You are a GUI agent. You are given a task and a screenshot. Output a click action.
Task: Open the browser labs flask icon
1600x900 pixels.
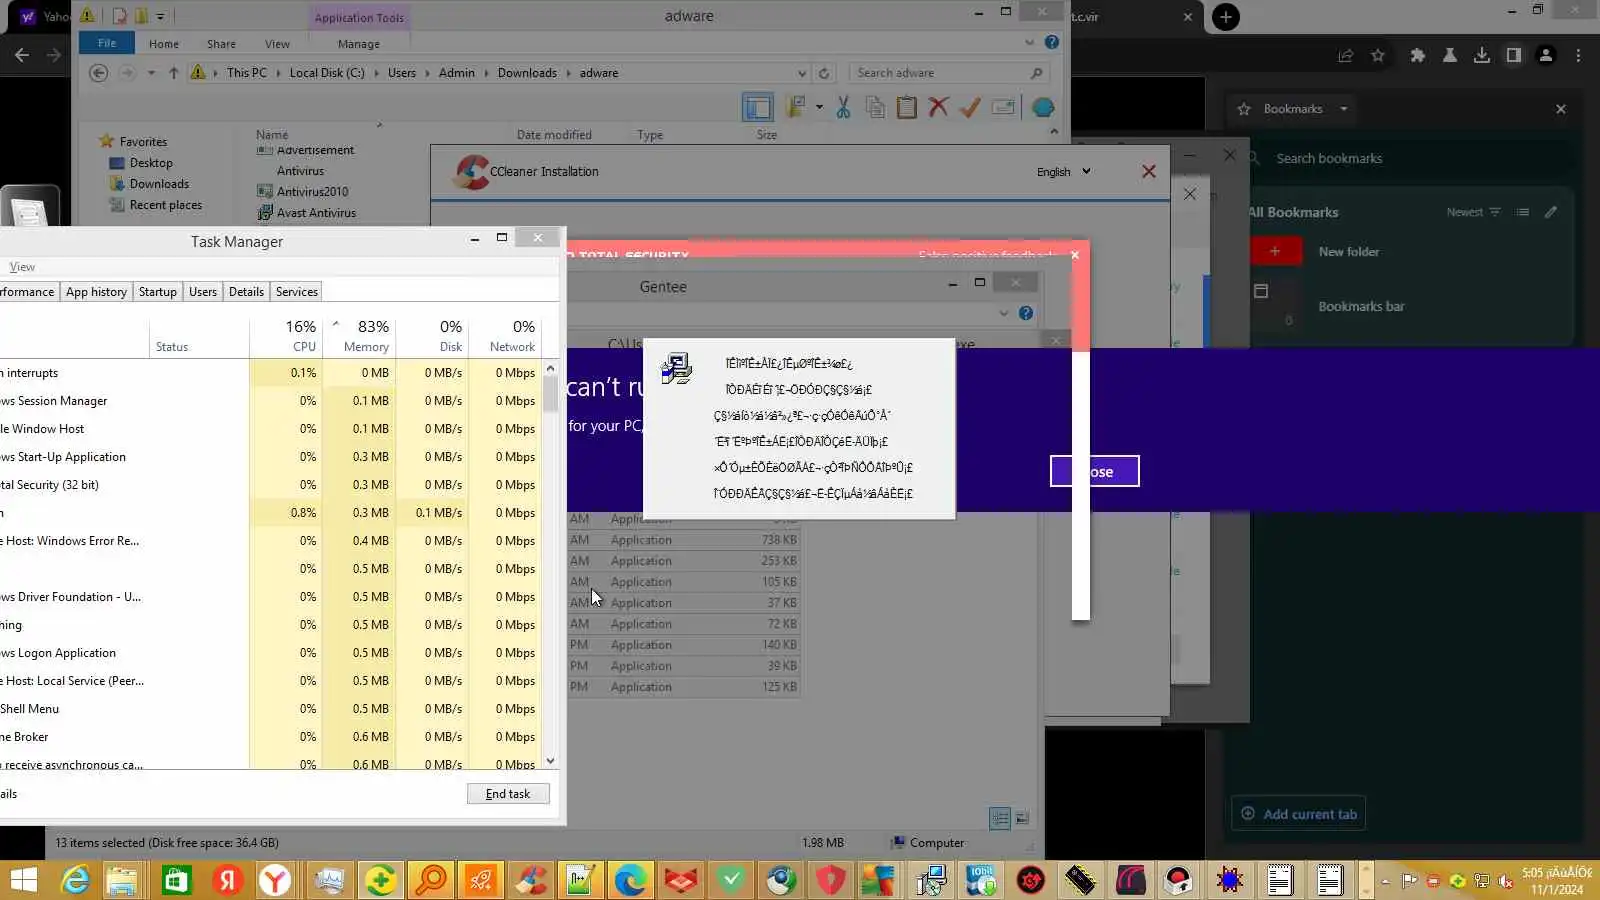click(x=1449, y=56)
